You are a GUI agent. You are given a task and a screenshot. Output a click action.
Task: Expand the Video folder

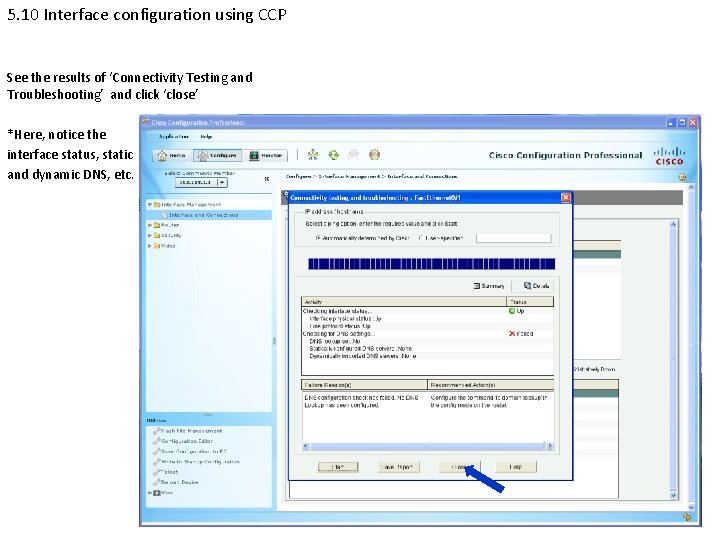[x=150, y=246]
